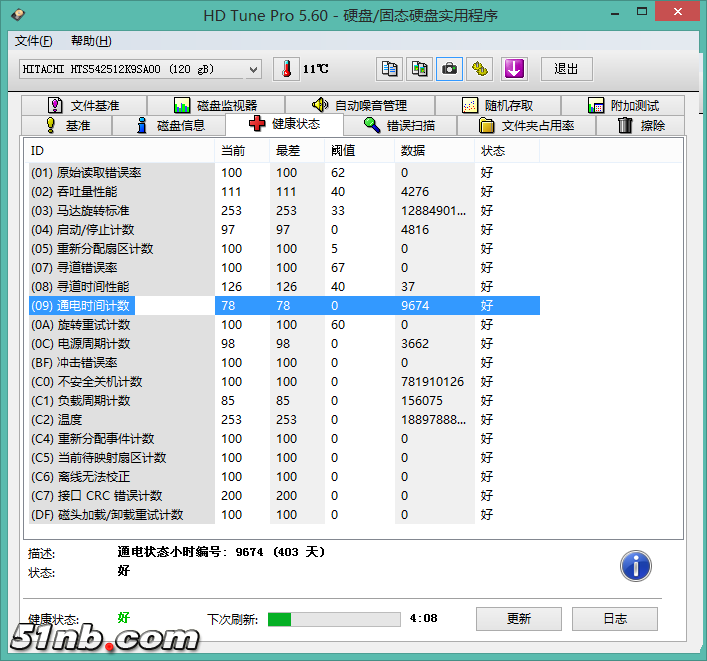707x661 pixels.
Task: Click the blue info icon
Action: coord(635,566)
